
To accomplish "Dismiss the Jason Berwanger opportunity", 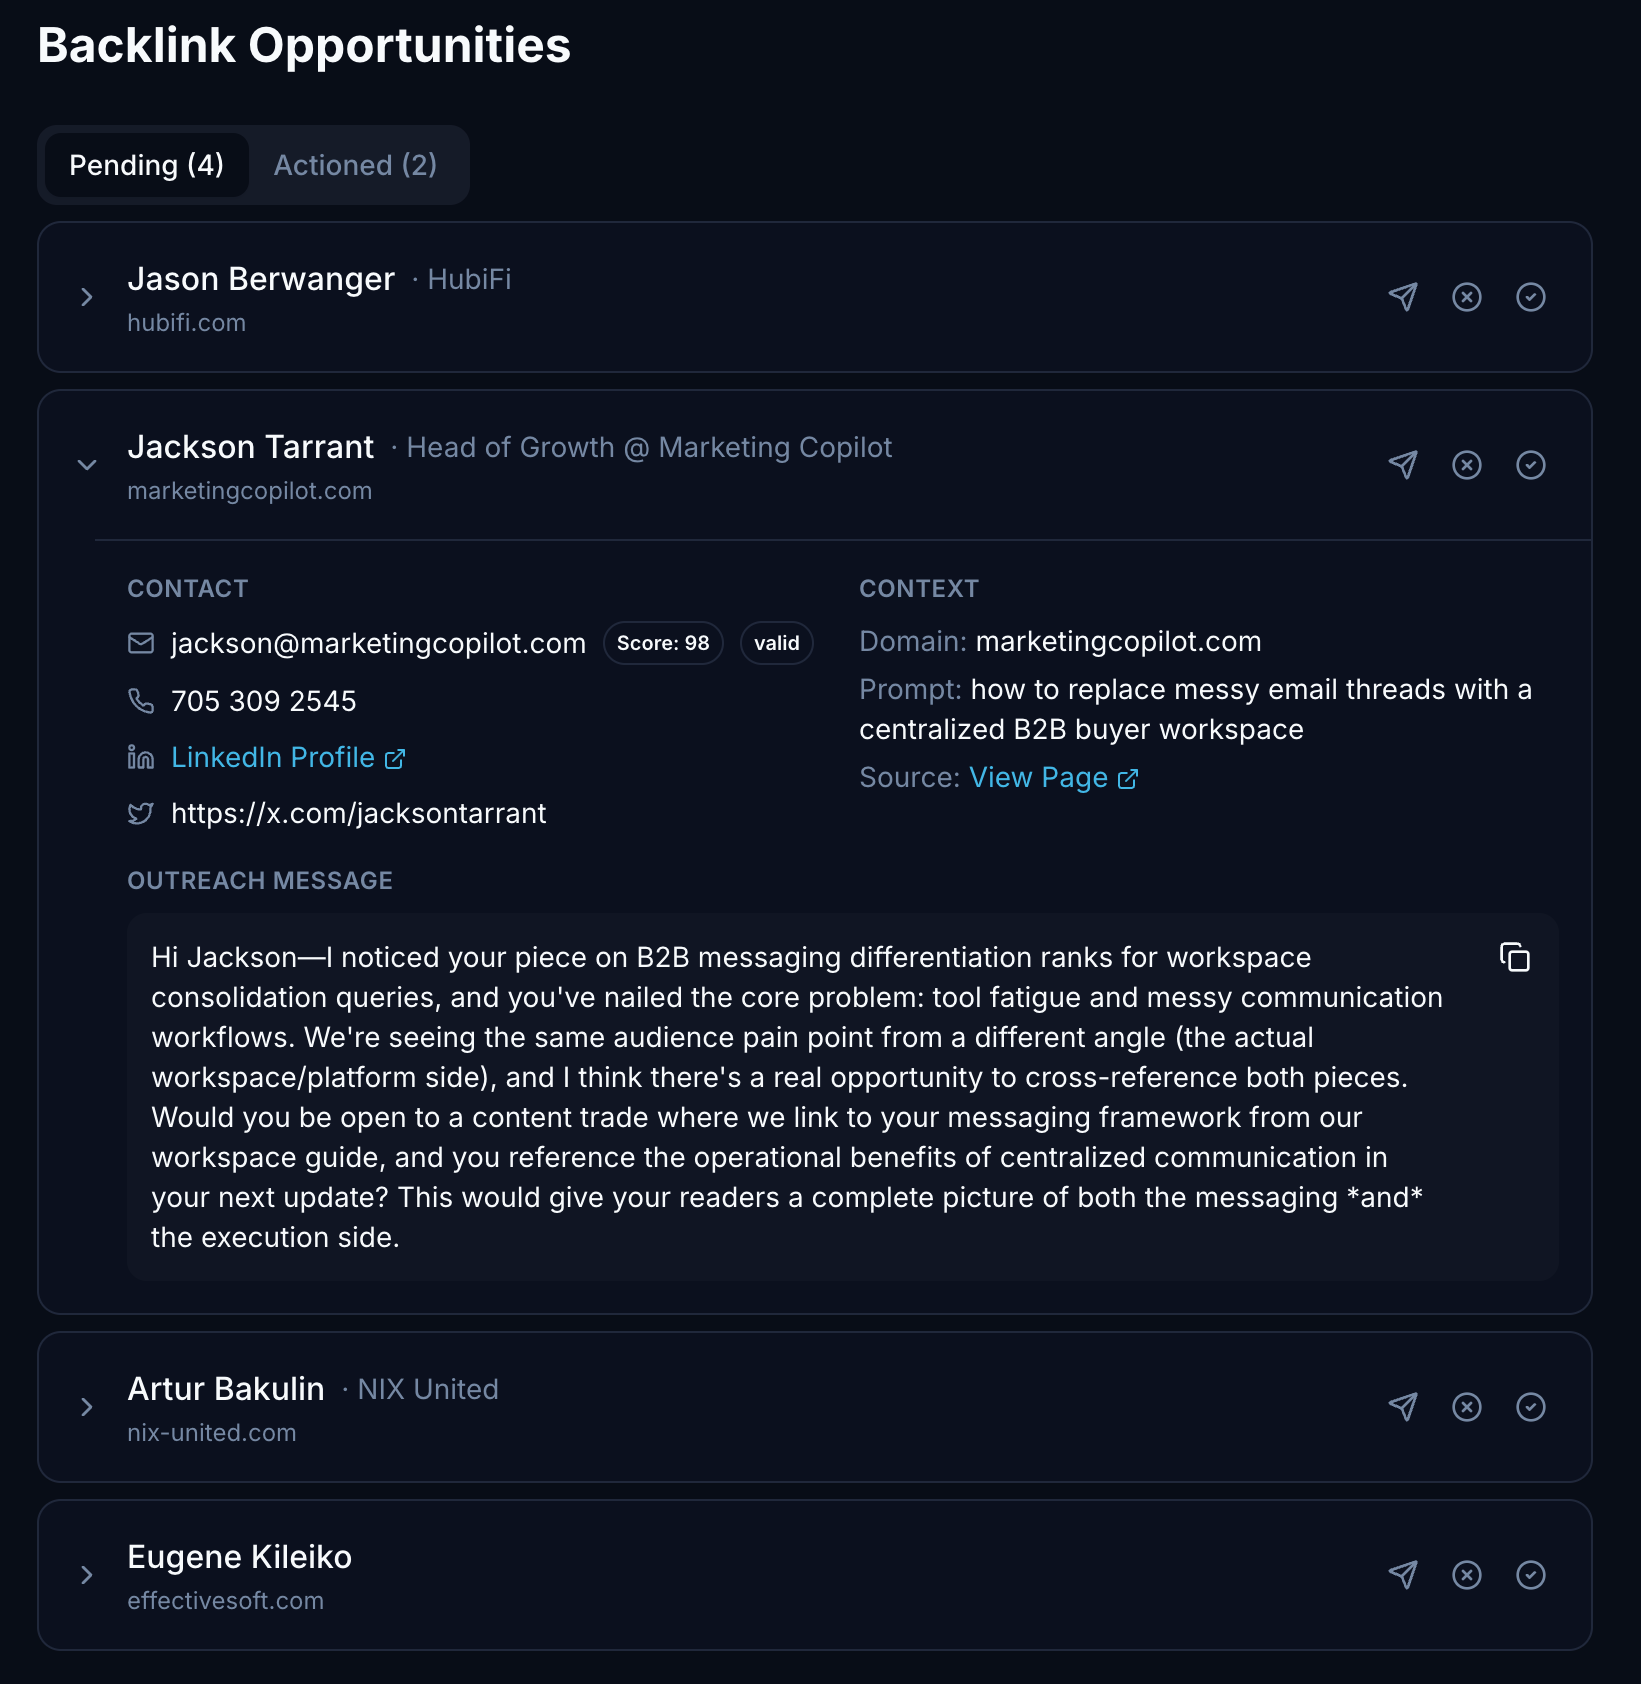I will coord(1467,297).
